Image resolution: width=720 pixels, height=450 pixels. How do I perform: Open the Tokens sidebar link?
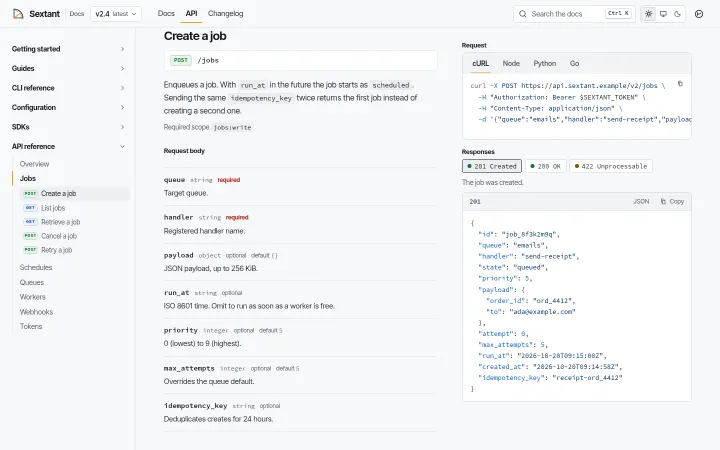(31, 326)
